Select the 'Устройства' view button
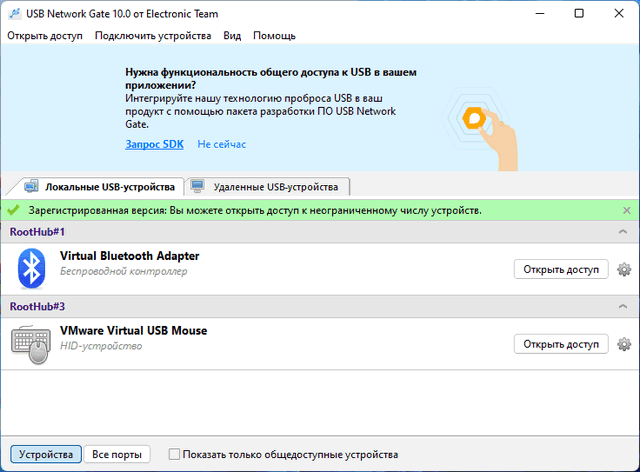This screenshot has width=640, height=472. (46, 454)
